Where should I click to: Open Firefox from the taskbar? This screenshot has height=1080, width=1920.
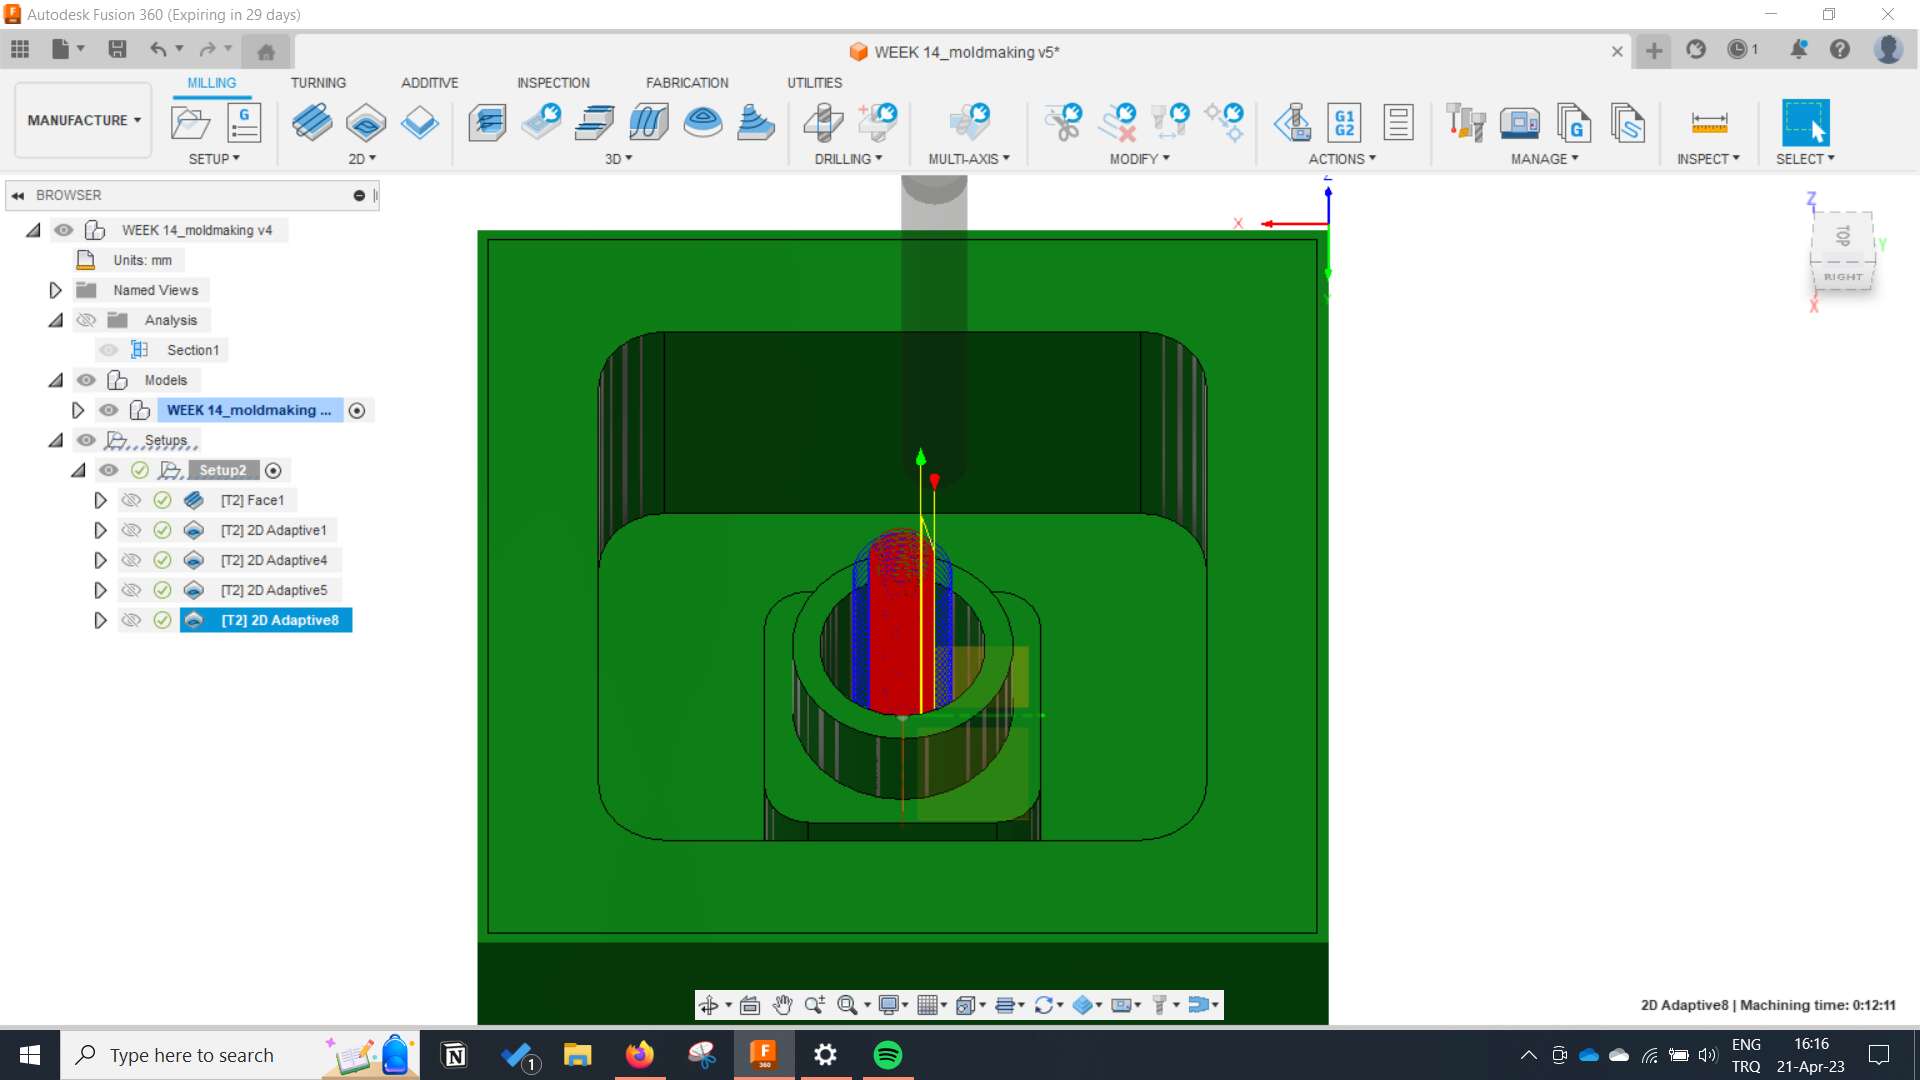[640, 1055]
